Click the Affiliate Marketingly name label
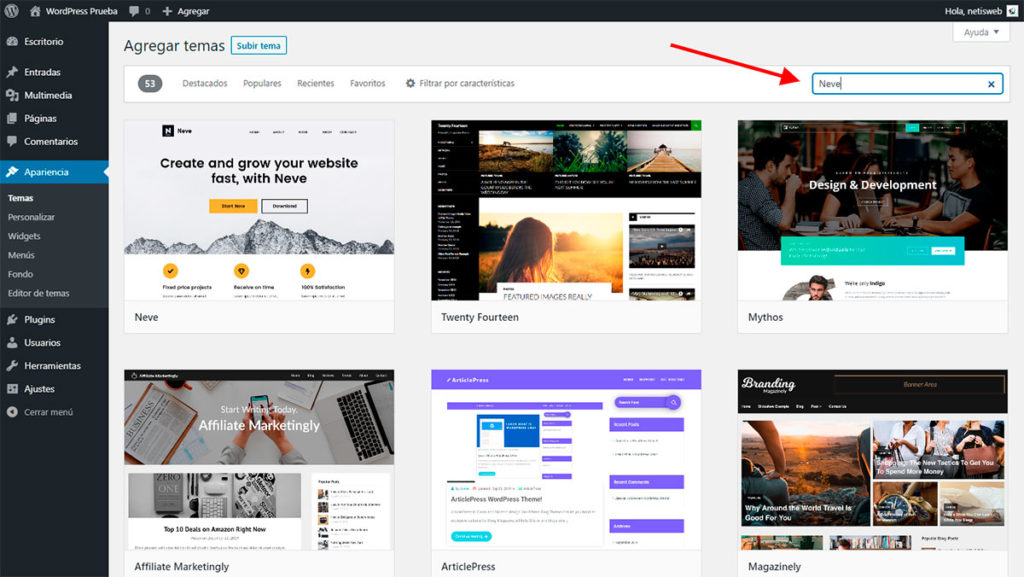The image size is (1024, 577). click(x=182, y=567)
